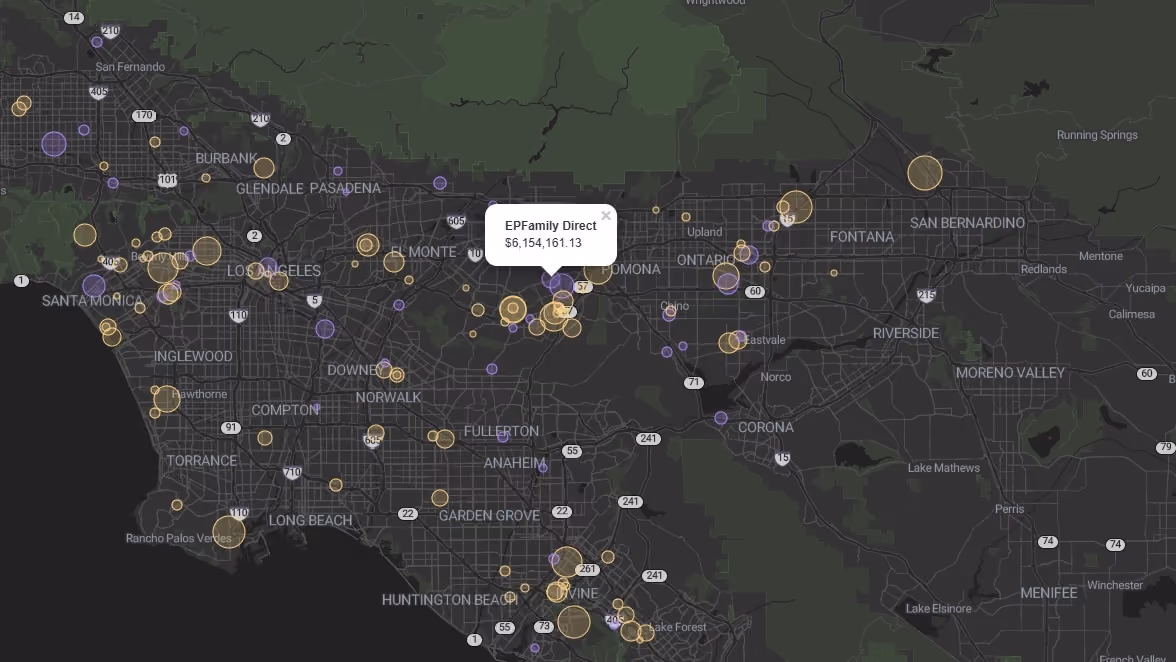This screenshot has height=662, width=1176.
Task: Click the 'SAN BERNARDINO' map label
Action: [967, 223]
